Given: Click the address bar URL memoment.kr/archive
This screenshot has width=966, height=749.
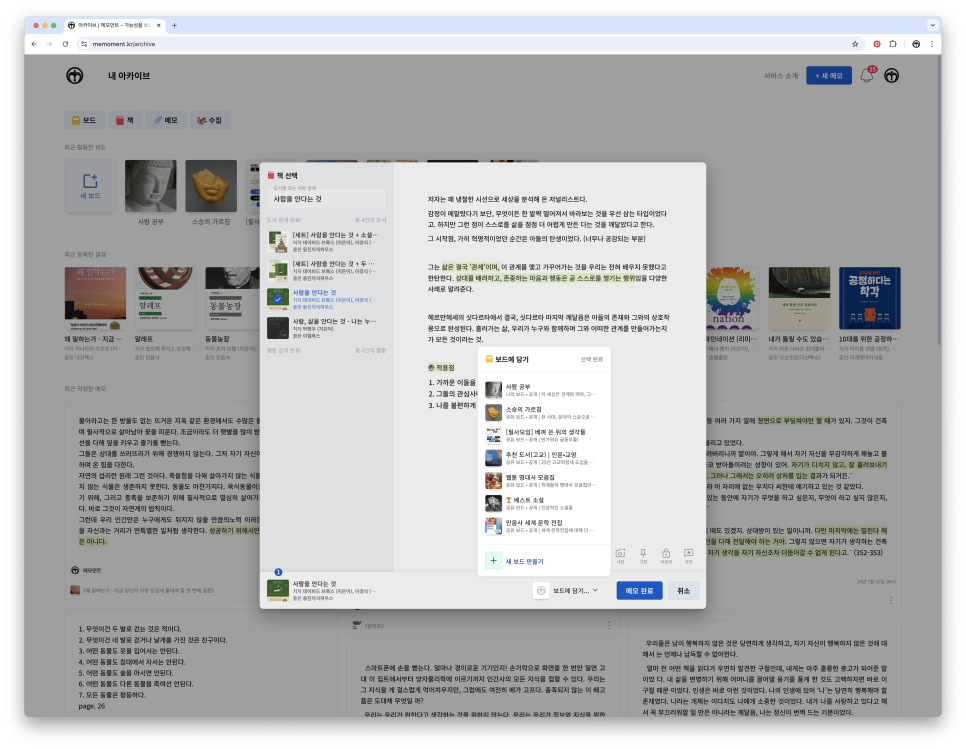Looking at the screenshot, I should click(x=124, y=44).
